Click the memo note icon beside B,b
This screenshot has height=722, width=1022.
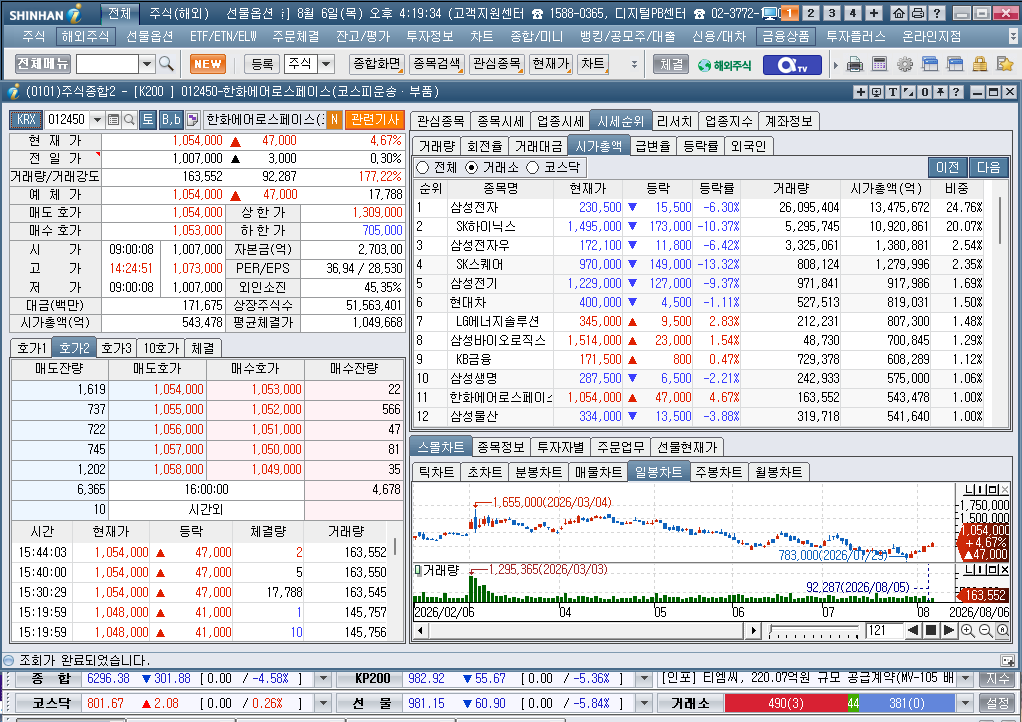coord(192,119)
